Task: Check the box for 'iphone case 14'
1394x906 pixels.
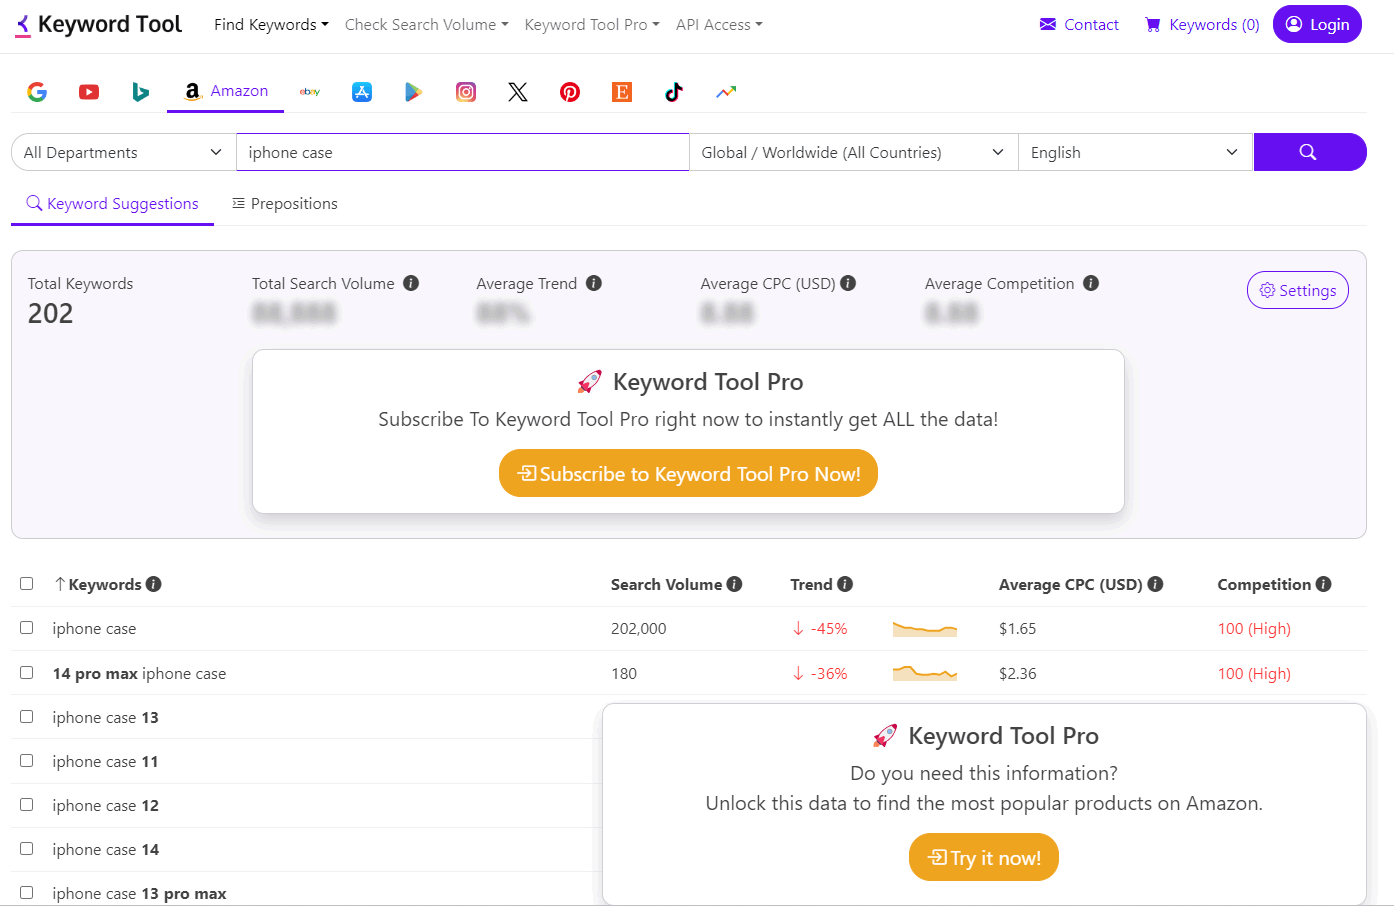Action: (27, 849)
